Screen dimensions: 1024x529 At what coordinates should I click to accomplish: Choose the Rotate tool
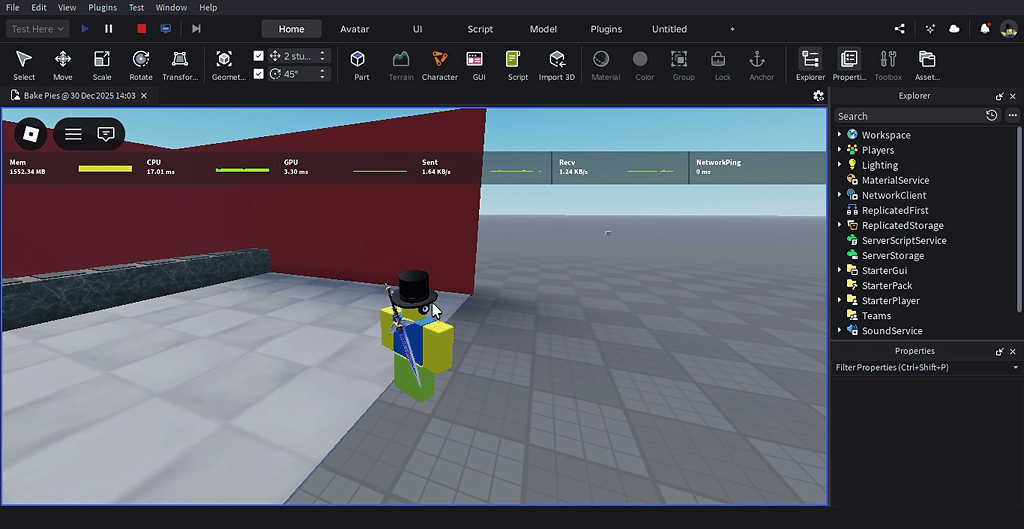[140, 65]
